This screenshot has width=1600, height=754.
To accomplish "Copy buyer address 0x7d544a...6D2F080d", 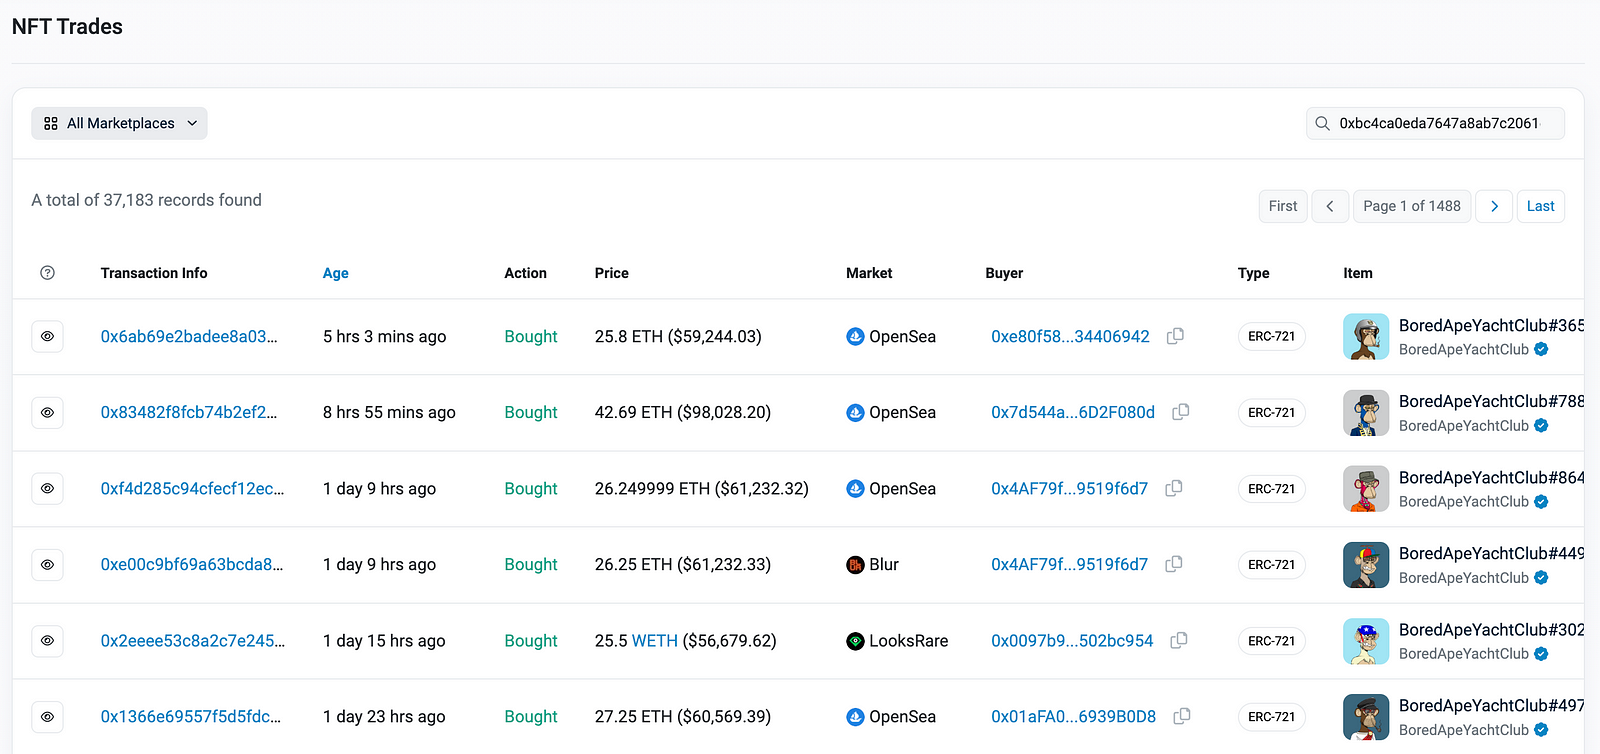I will pos(1180,412).
